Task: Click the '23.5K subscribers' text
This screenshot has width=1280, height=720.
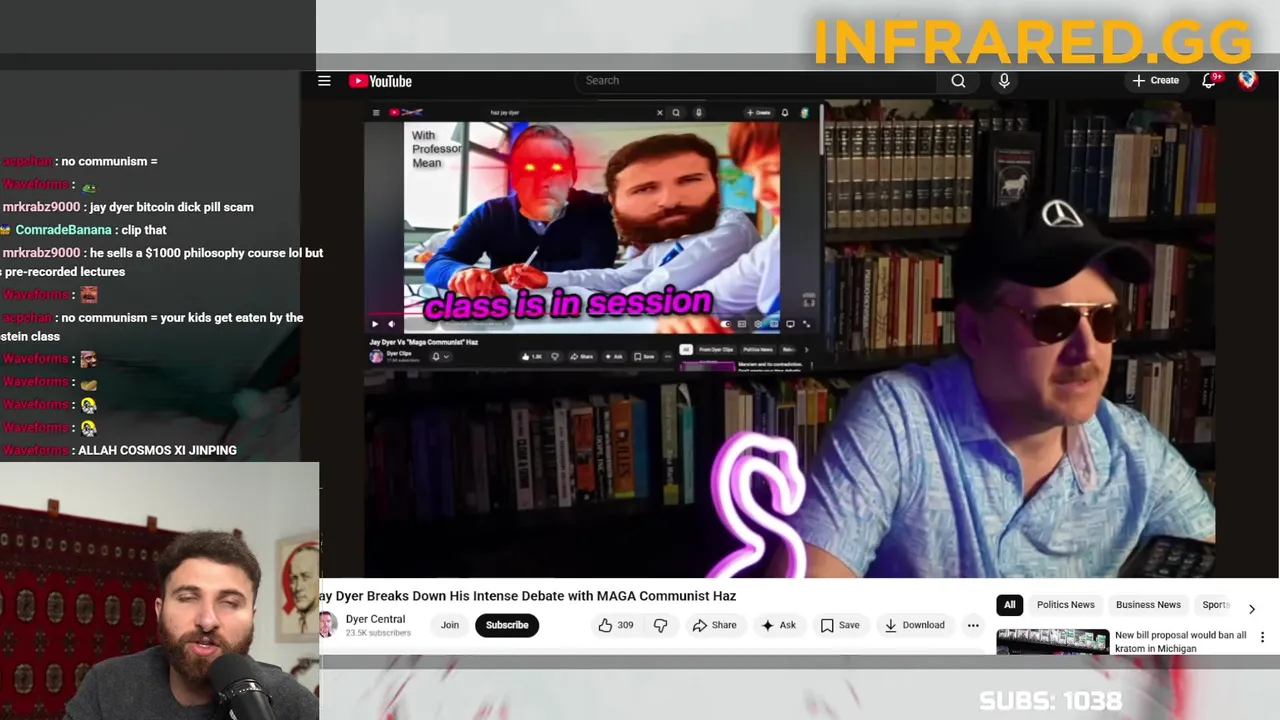Action: [378, 633]
